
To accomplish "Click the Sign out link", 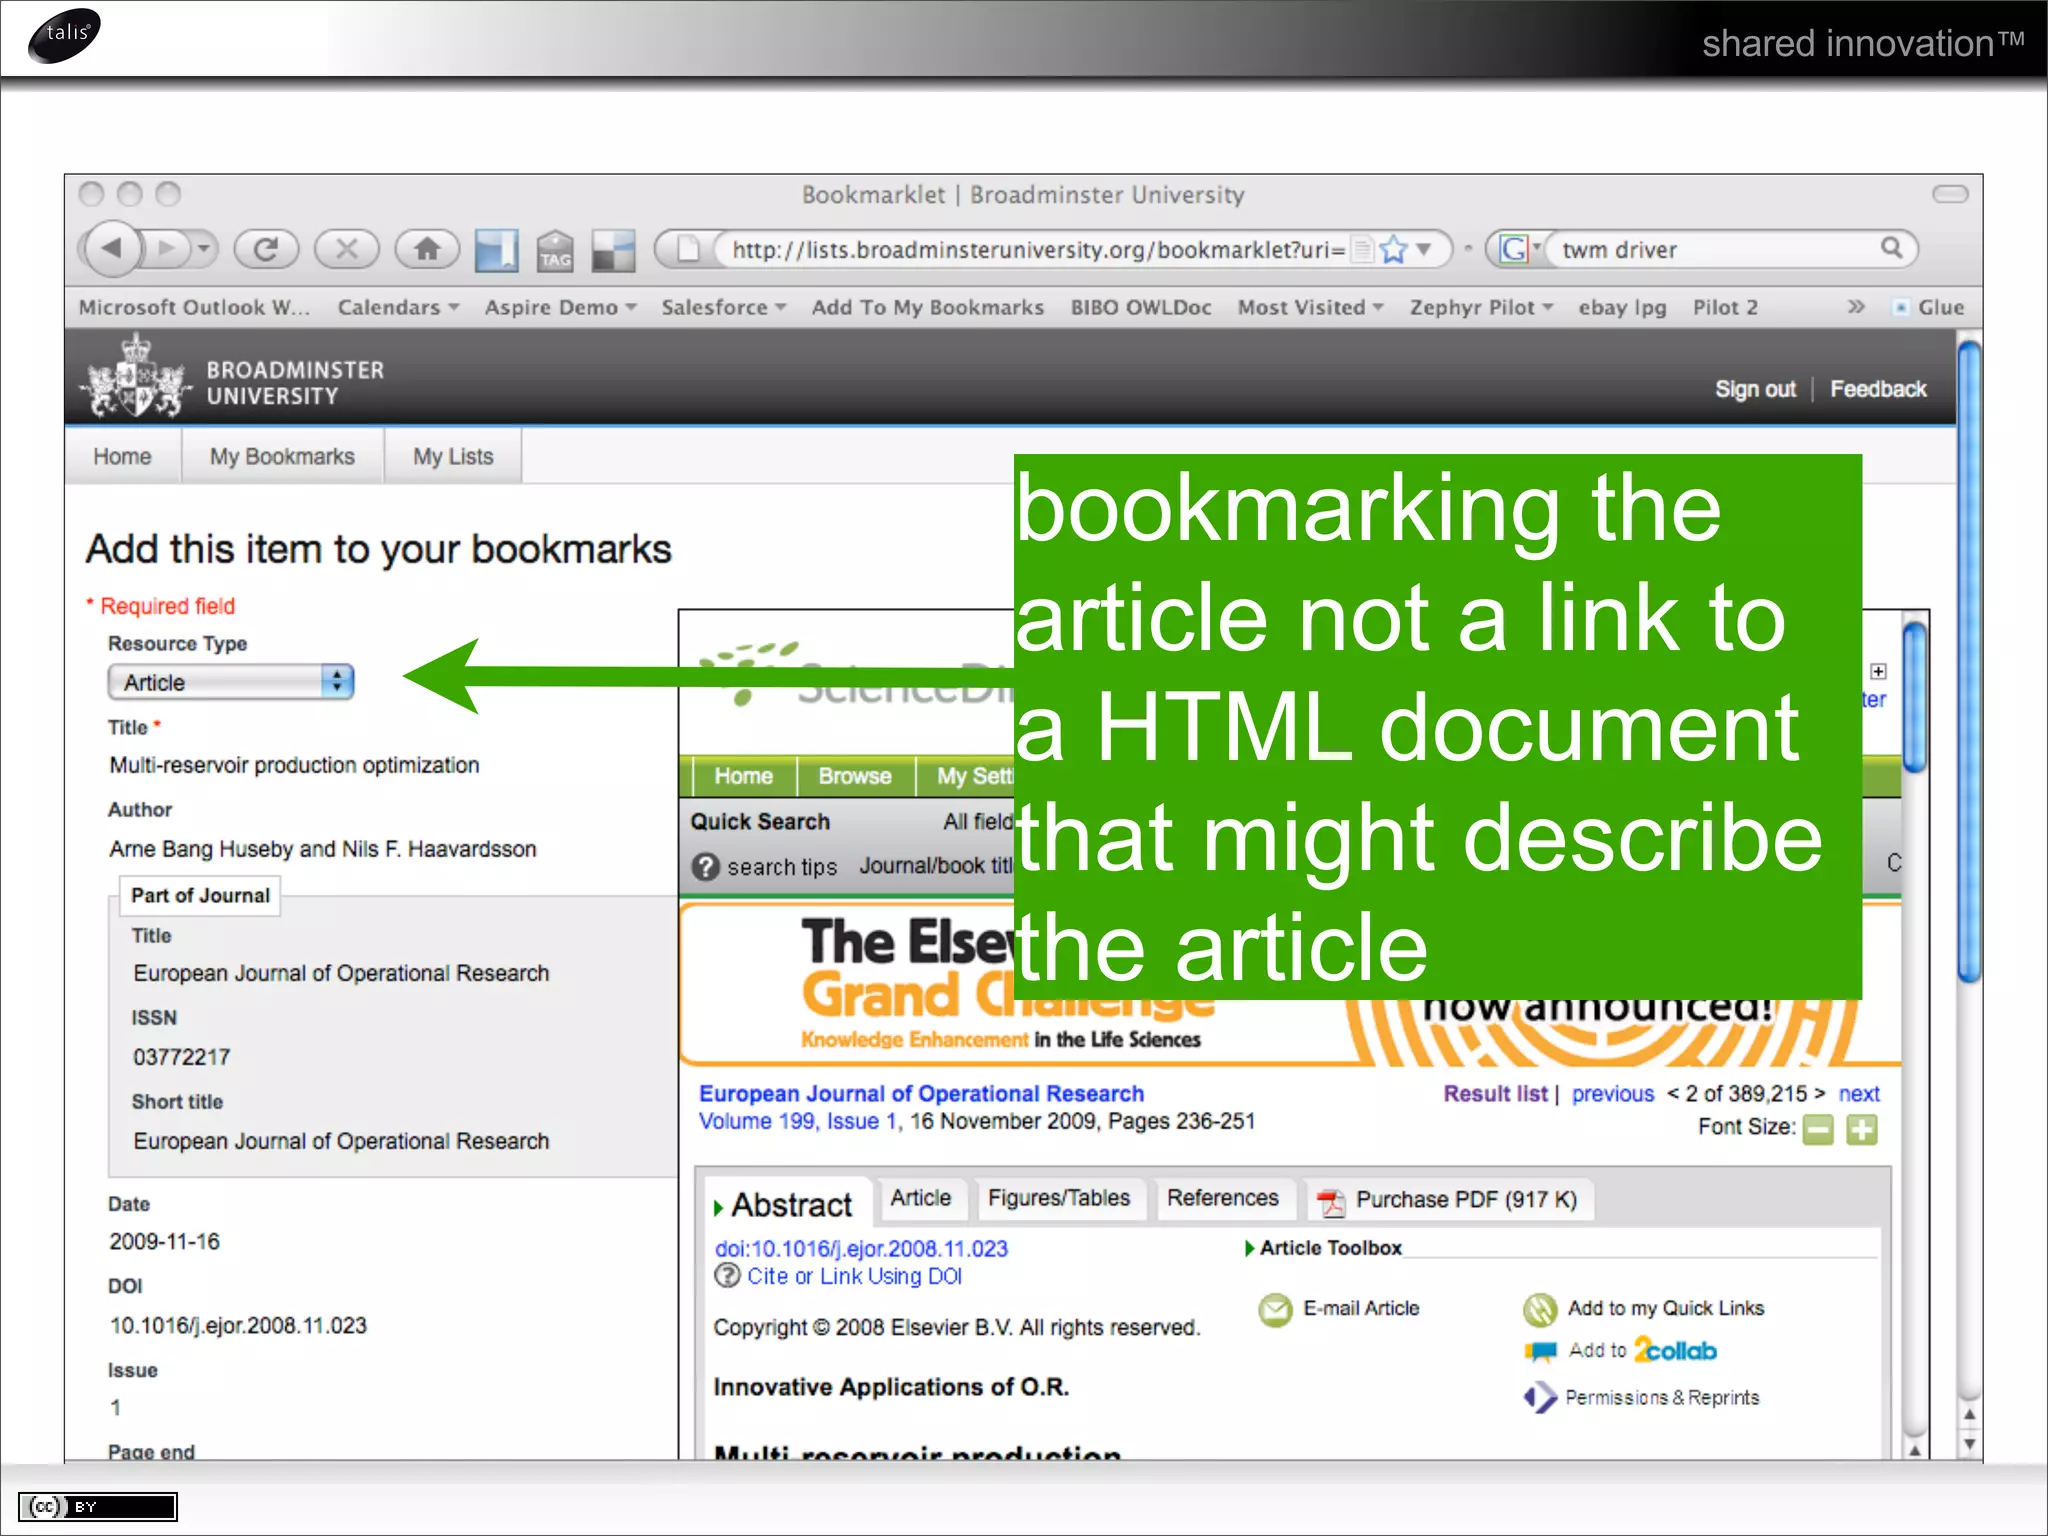I will (1755, 389).
